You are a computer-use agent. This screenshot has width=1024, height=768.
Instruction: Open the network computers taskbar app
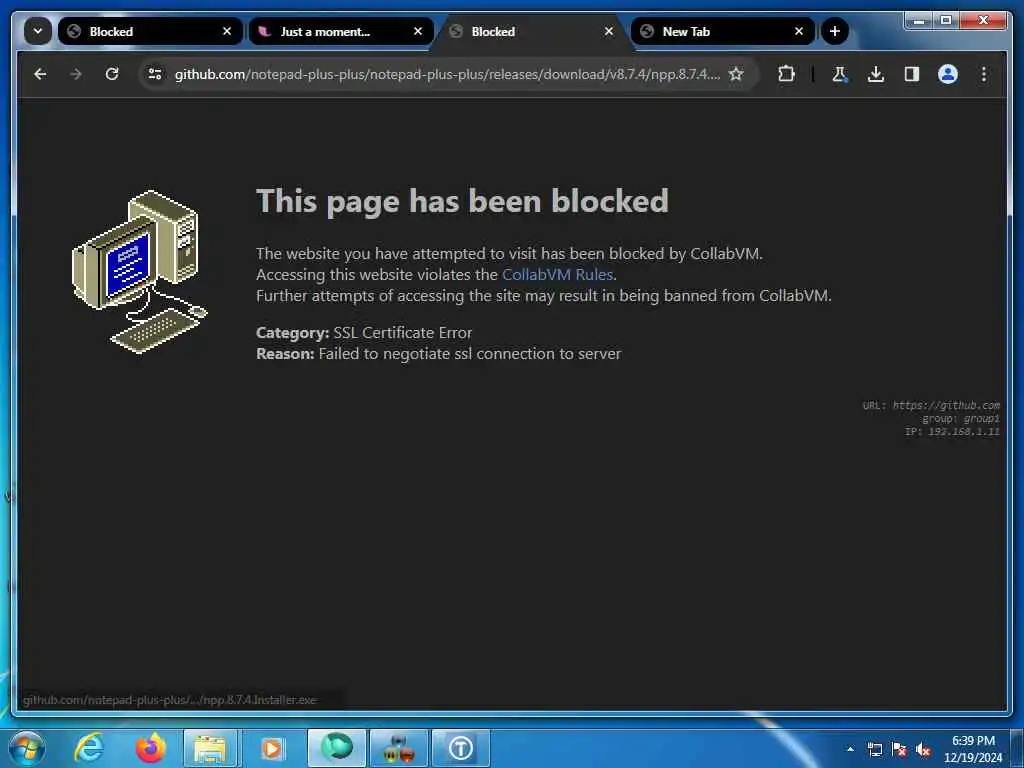[398, 748]
